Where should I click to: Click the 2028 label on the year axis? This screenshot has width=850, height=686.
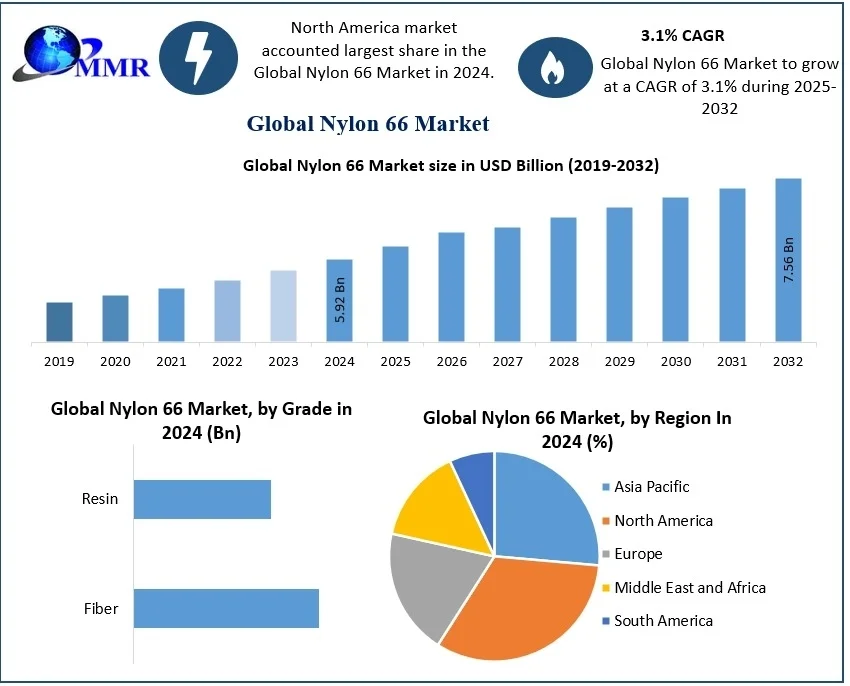(563, 361)
